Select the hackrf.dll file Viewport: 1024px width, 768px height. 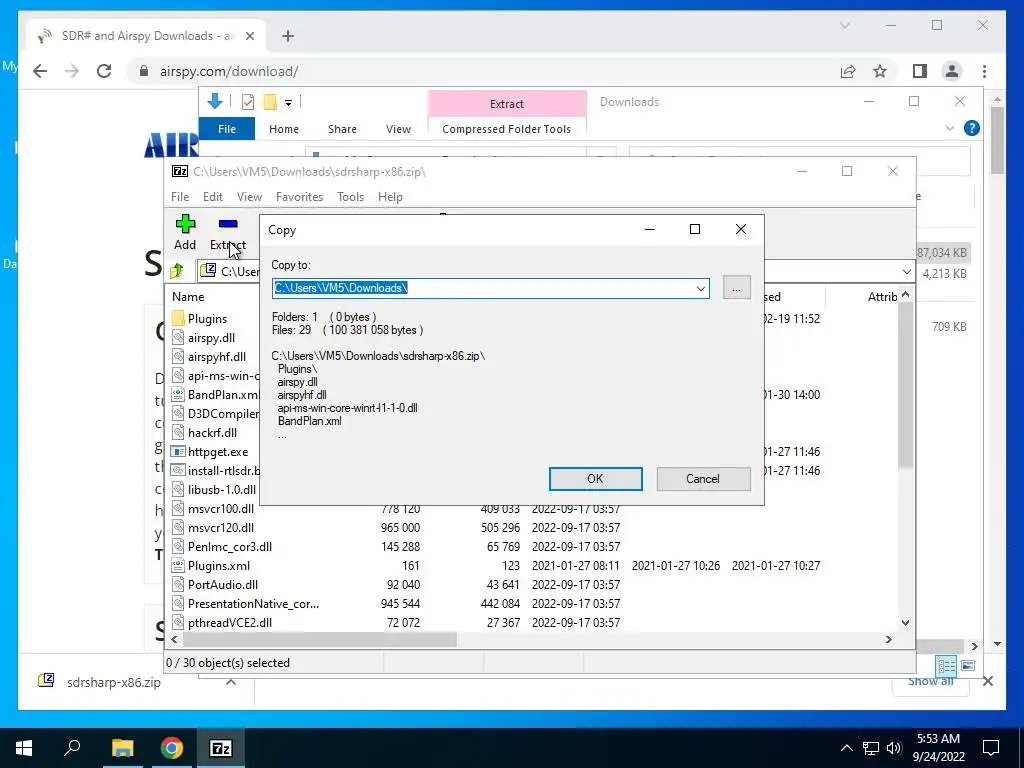click(212, 432)
